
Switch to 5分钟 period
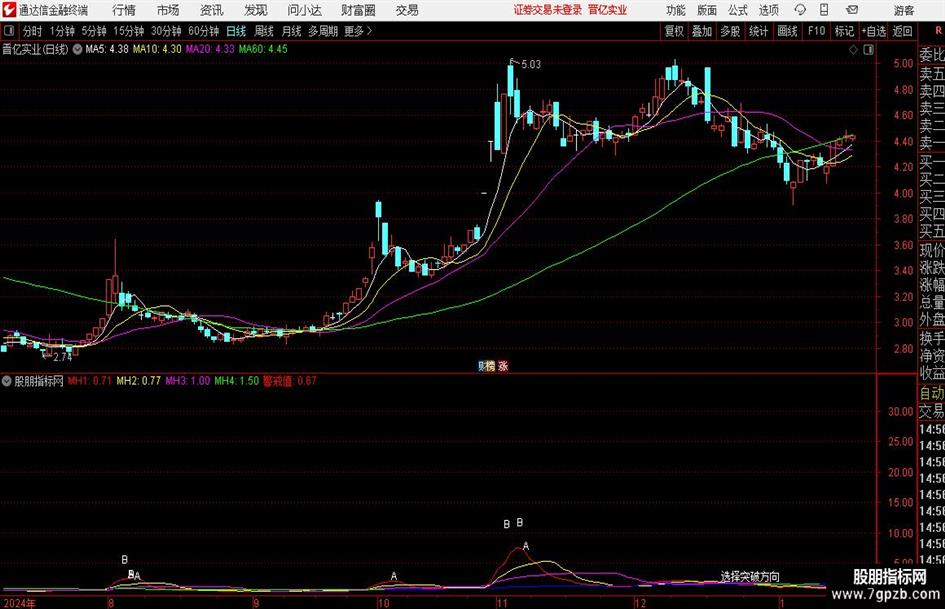click(93, 31)
